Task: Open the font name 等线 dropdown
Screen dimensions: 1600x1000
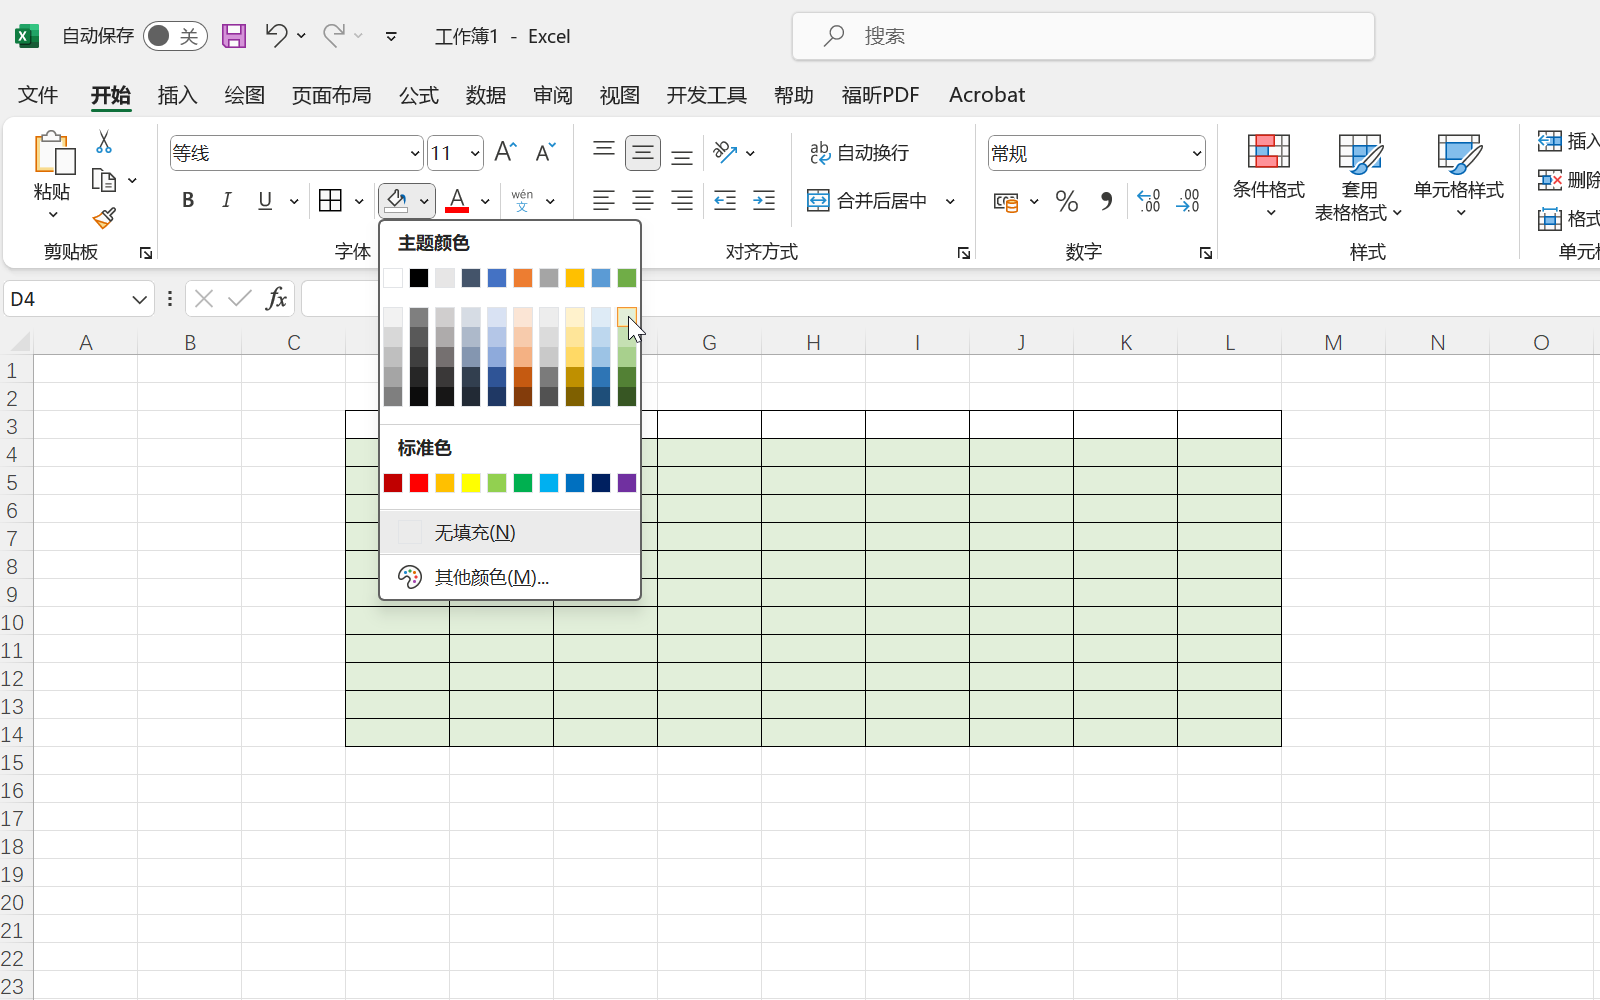Action: click(x=415, y=153)
